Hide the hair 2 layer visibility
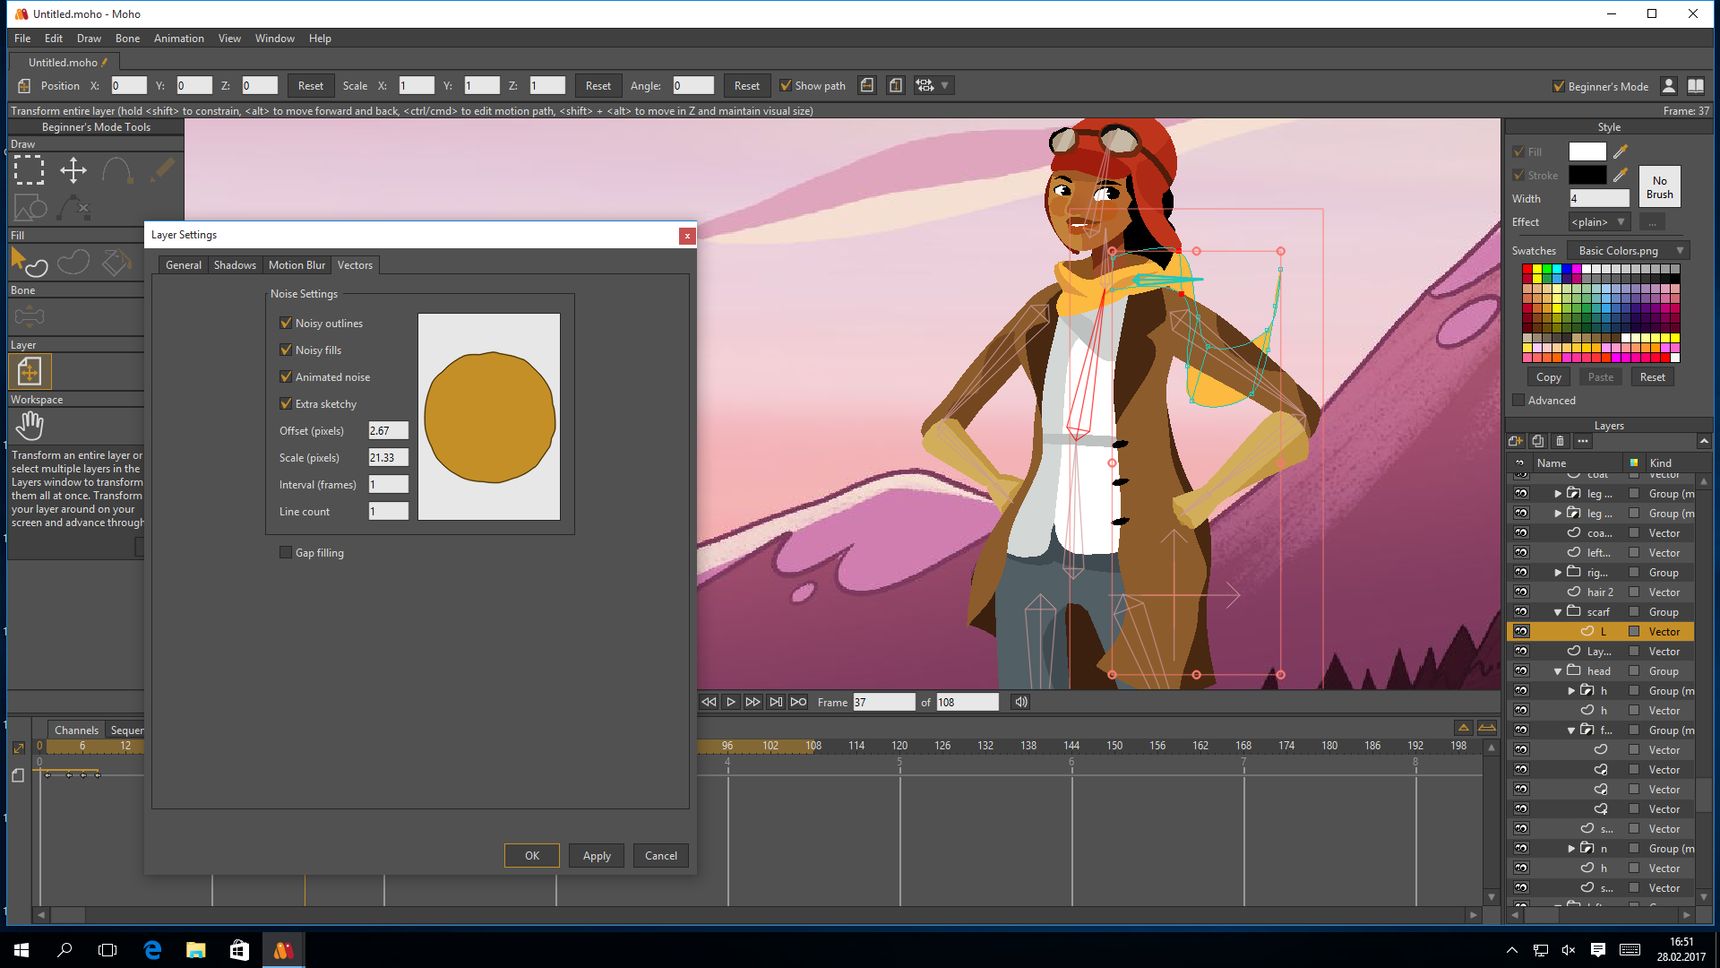 [x=1521, y=592]
